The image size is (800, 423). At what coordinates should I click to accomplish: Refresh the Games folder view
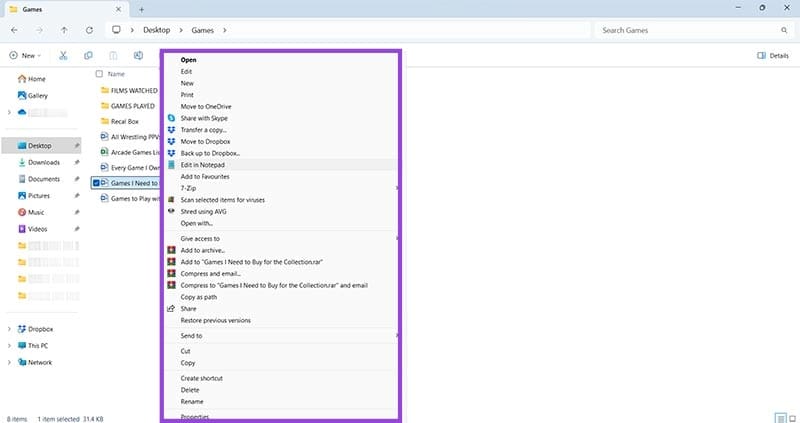[89, 30]
